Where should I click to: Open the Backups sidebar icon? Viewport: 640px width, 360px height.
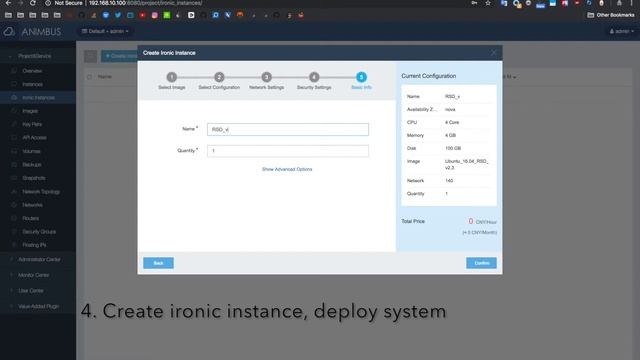coord(14,164)
